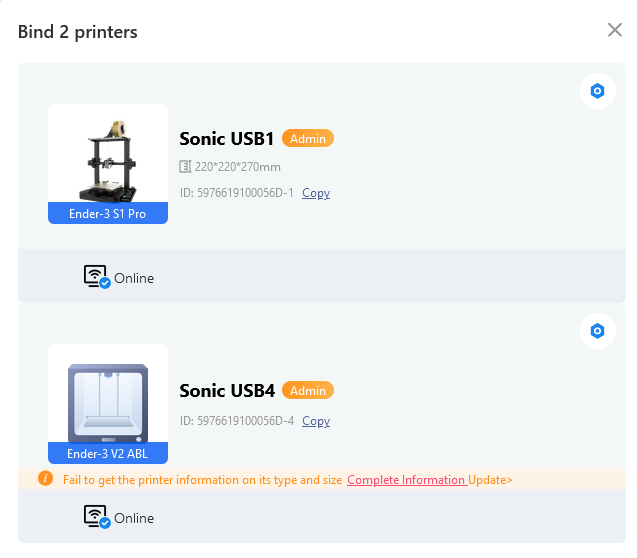Close the Bind 2 printers dialog
The width and height of the screenshot is (637, 558).
[x=615, y=30]
